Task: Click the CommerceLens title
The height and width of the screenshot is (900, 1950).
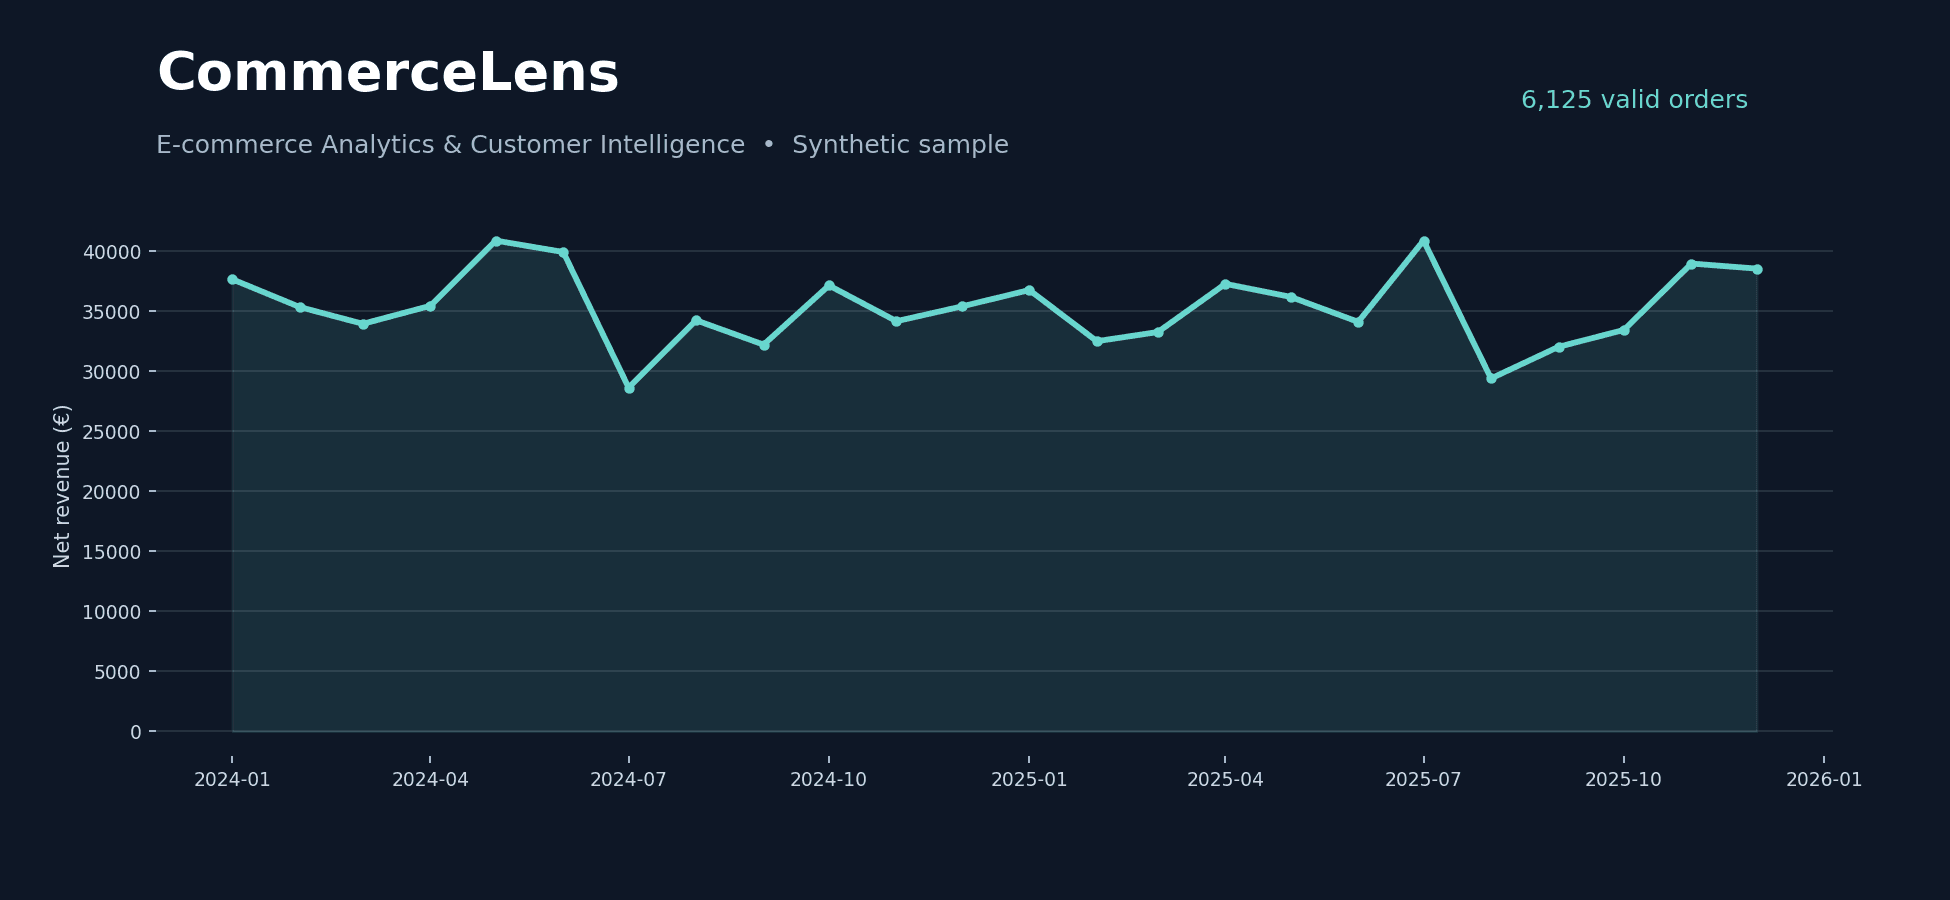Action: [x=388, y=74]
